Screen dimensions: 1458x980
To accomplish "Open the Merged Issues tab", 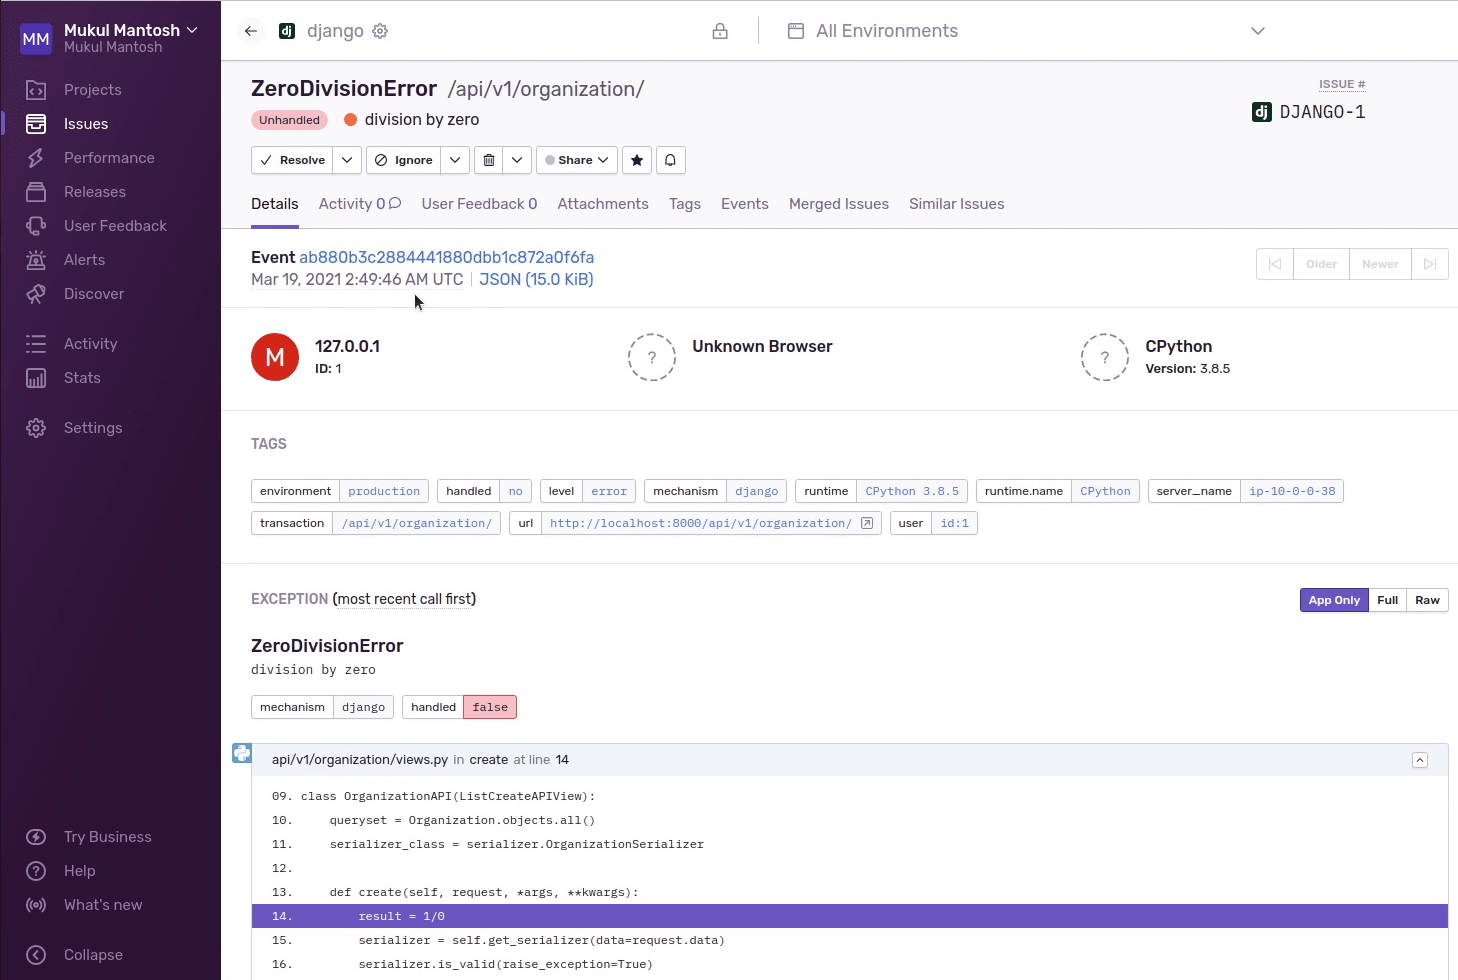I will tap(838, 204).
